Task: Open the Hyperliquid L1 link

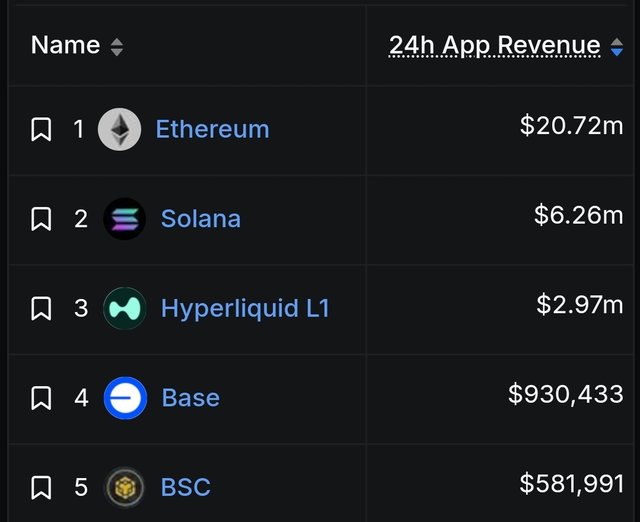Action: 245,309
